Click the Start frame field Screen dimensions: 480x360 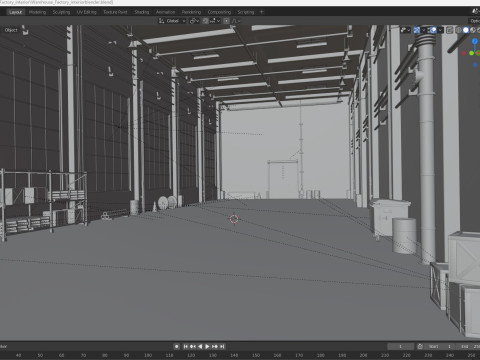point(441,346)
